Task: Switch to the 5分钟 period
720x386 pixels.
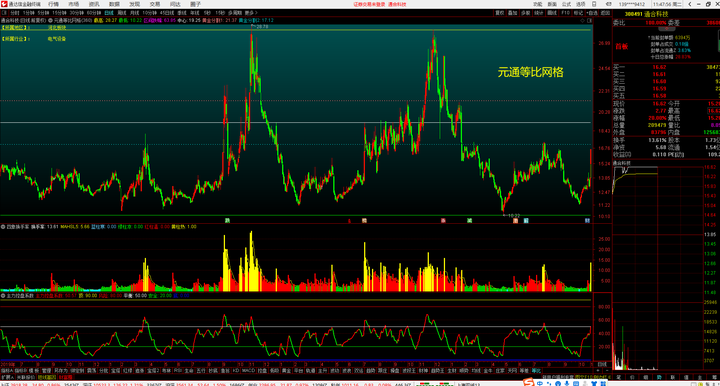Action: coord(43,13)
